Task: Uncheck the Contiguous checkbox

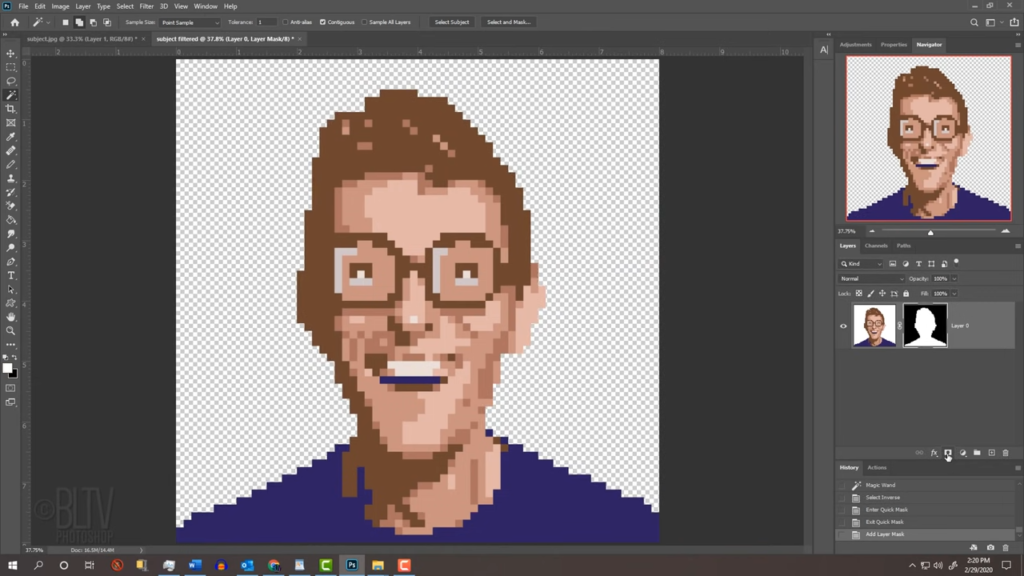Action: coord(323,22)
